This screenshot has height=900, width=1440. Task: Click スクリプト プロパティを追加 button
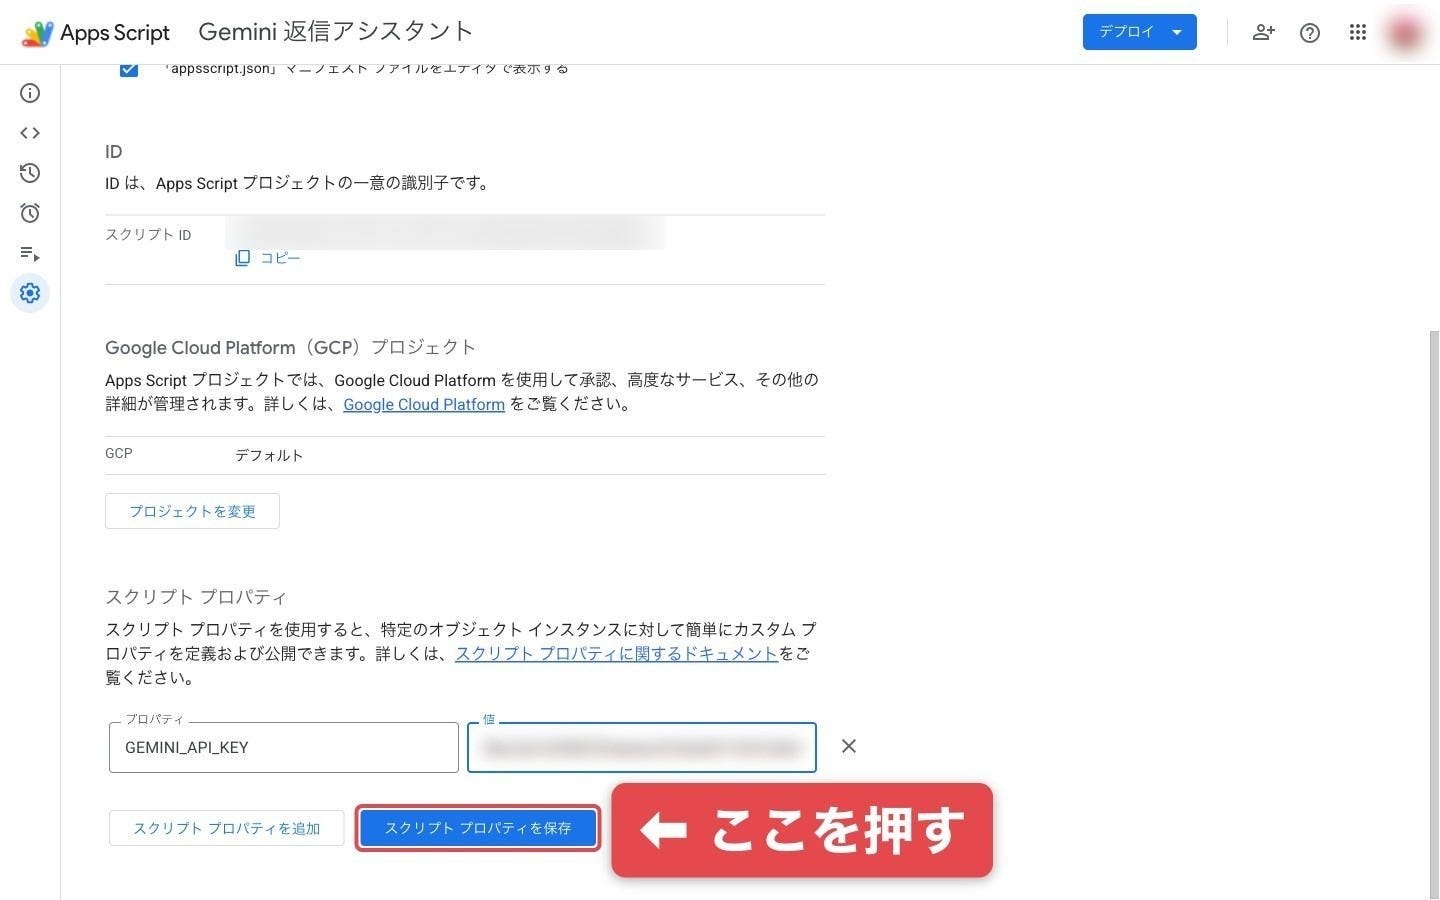pyautogui.click(x=226, y=828)
